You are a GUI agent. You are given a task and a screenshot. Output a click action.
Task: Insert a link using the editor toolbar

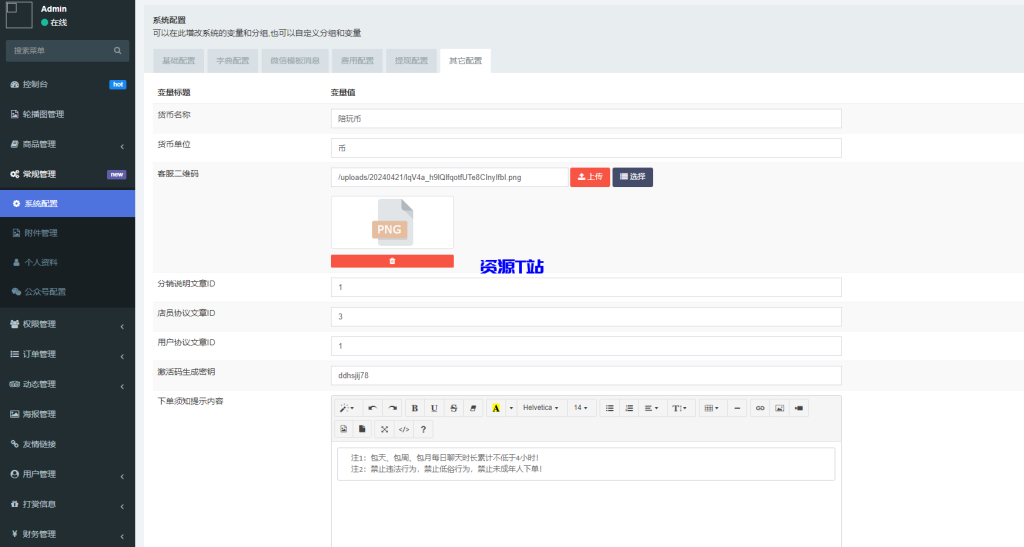pyautogui.click(x=760, y=408)
